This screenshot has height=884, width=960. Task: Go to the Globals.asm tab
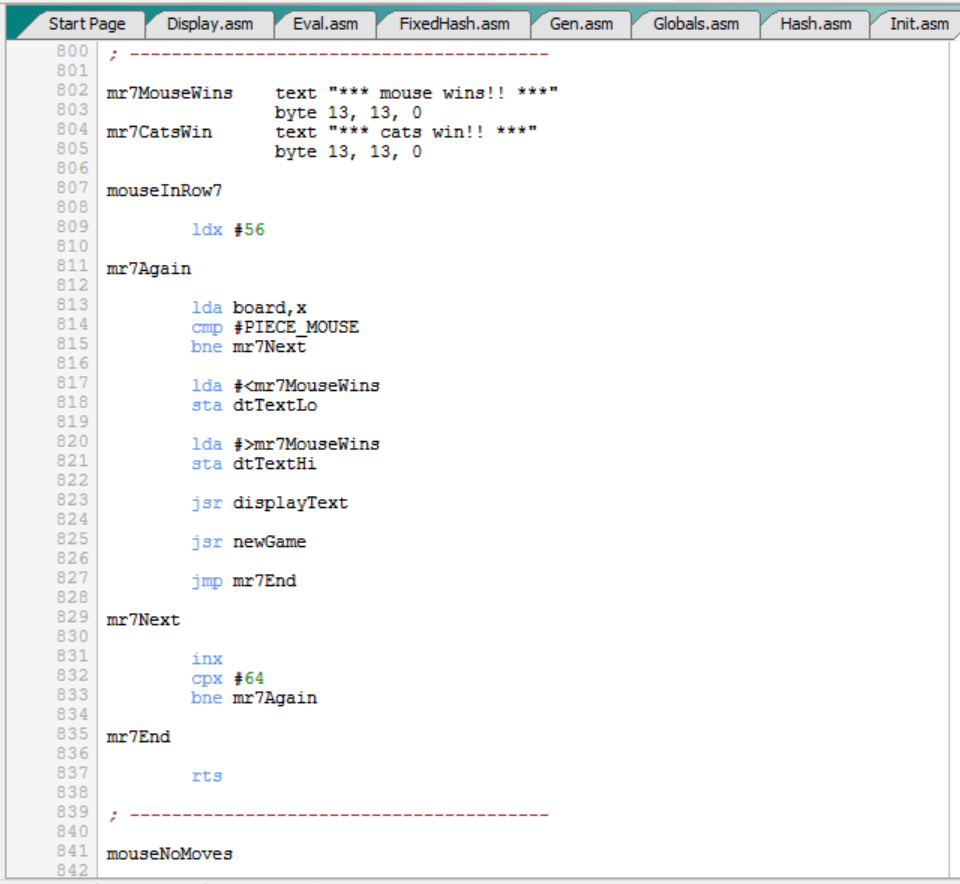696,23
